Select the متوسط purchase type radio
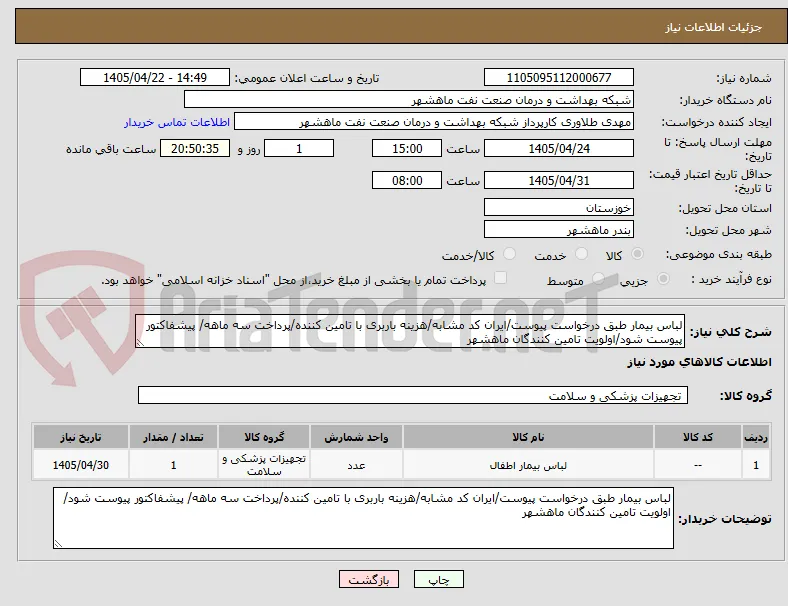The width and height of the screenshot is (788, 606). point(598,279)
